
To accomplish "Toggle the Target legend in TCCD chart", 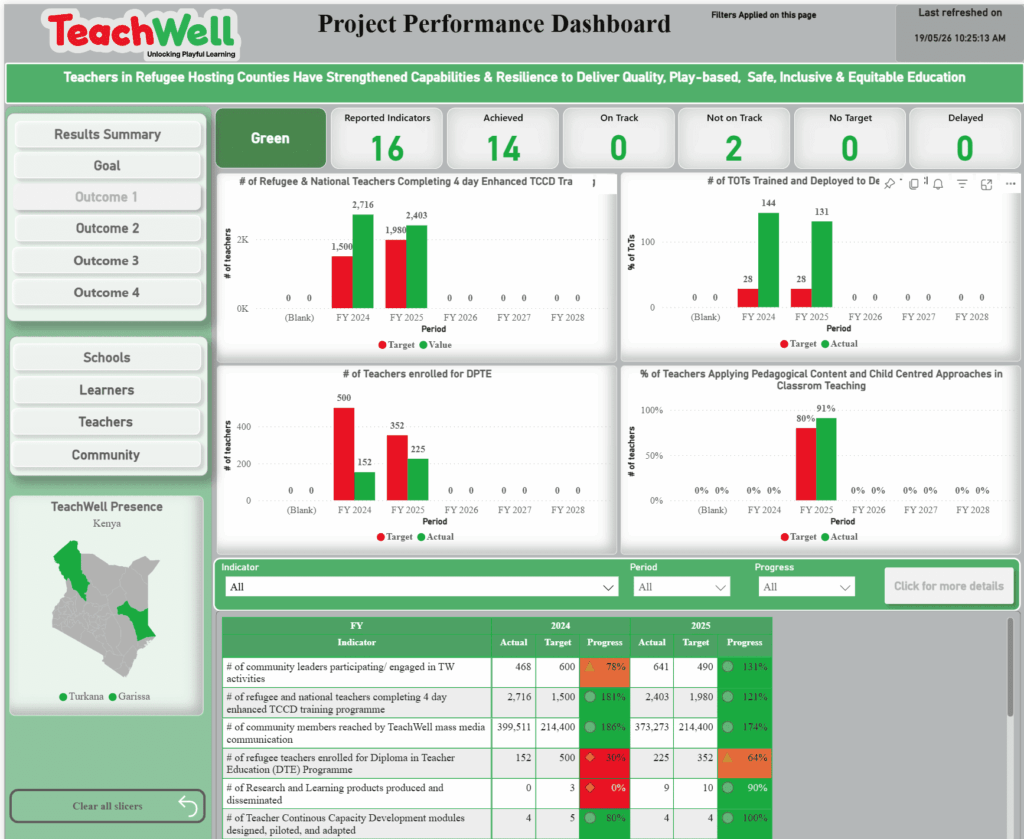I will 396,345.
